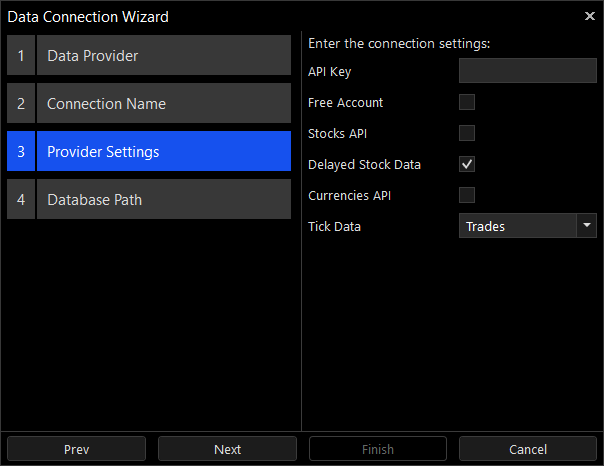Go to the Data Provider step
This screenshot has width=604, height=466.
[163, 56]
